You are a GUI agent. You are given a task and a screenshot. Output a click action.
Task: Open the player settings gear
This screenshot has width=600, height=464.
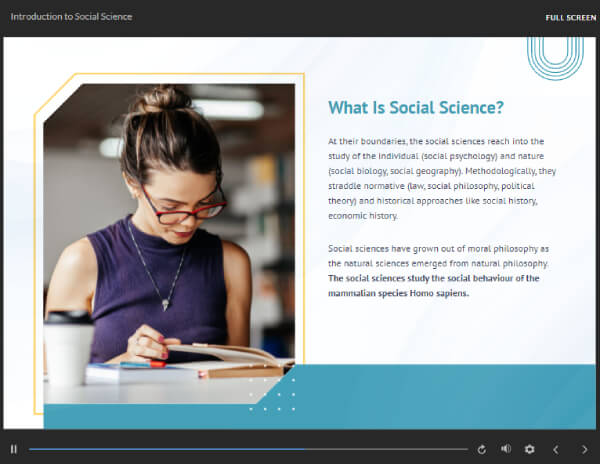coord(529,449)
